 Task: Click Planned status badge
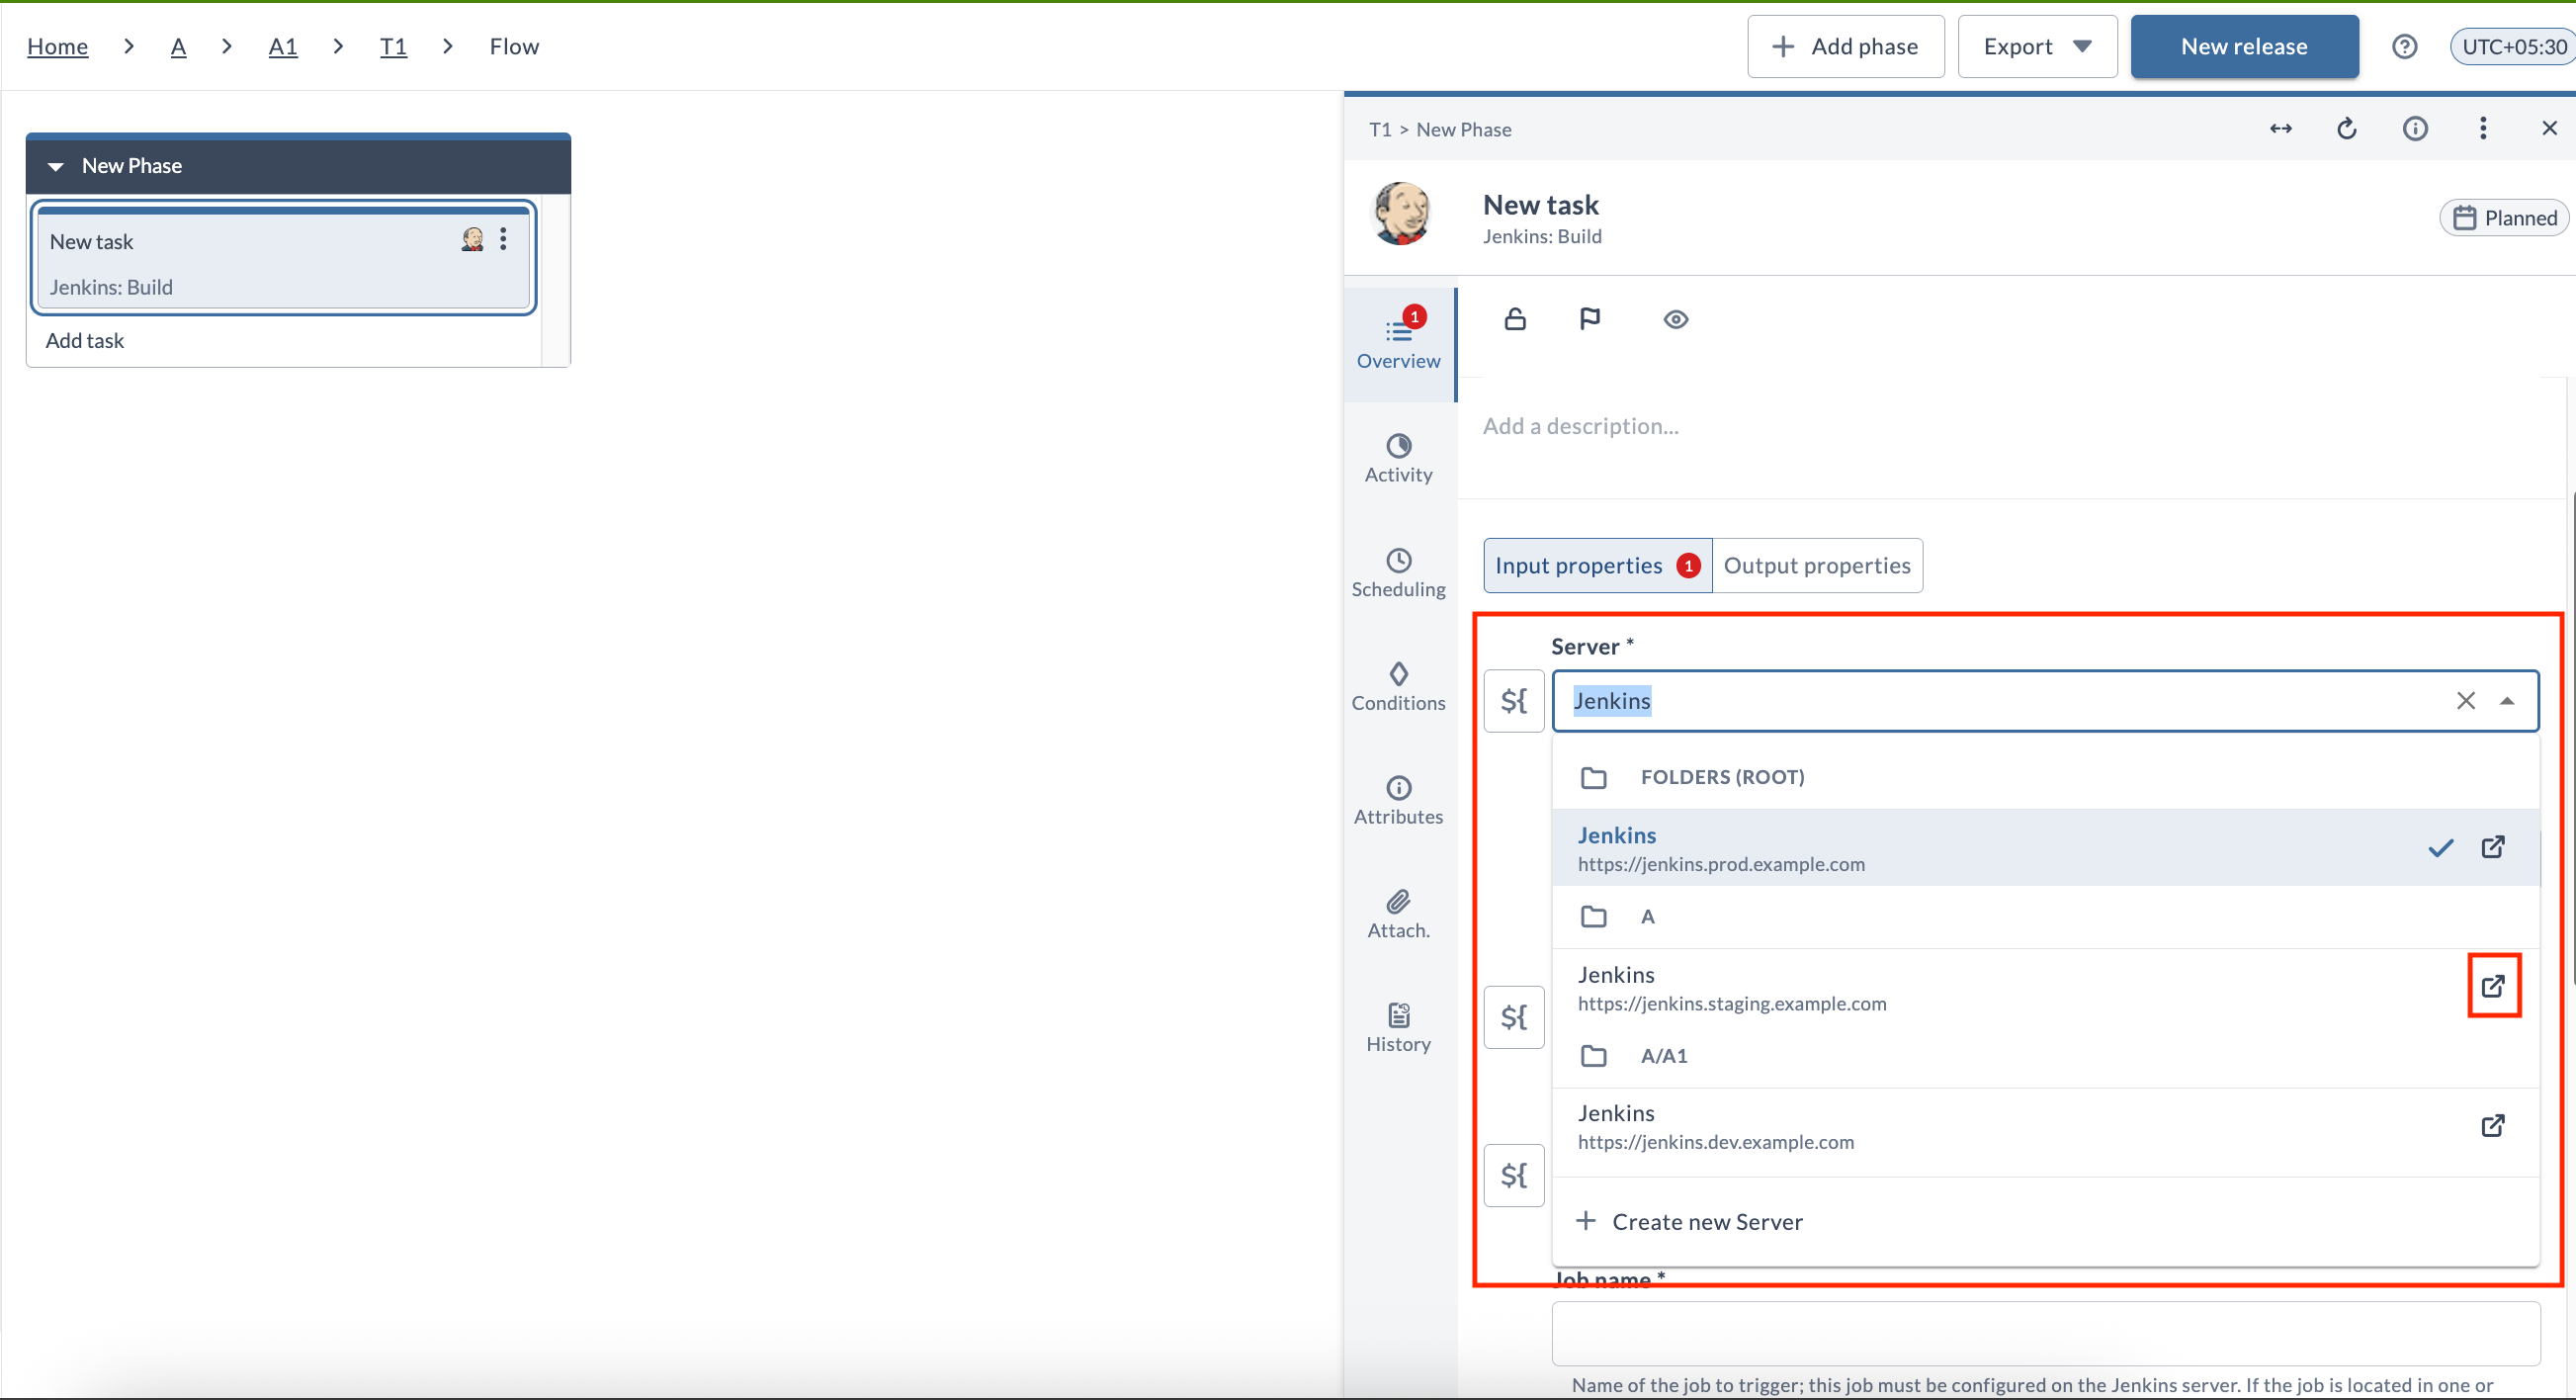[x=2504, y=218]
